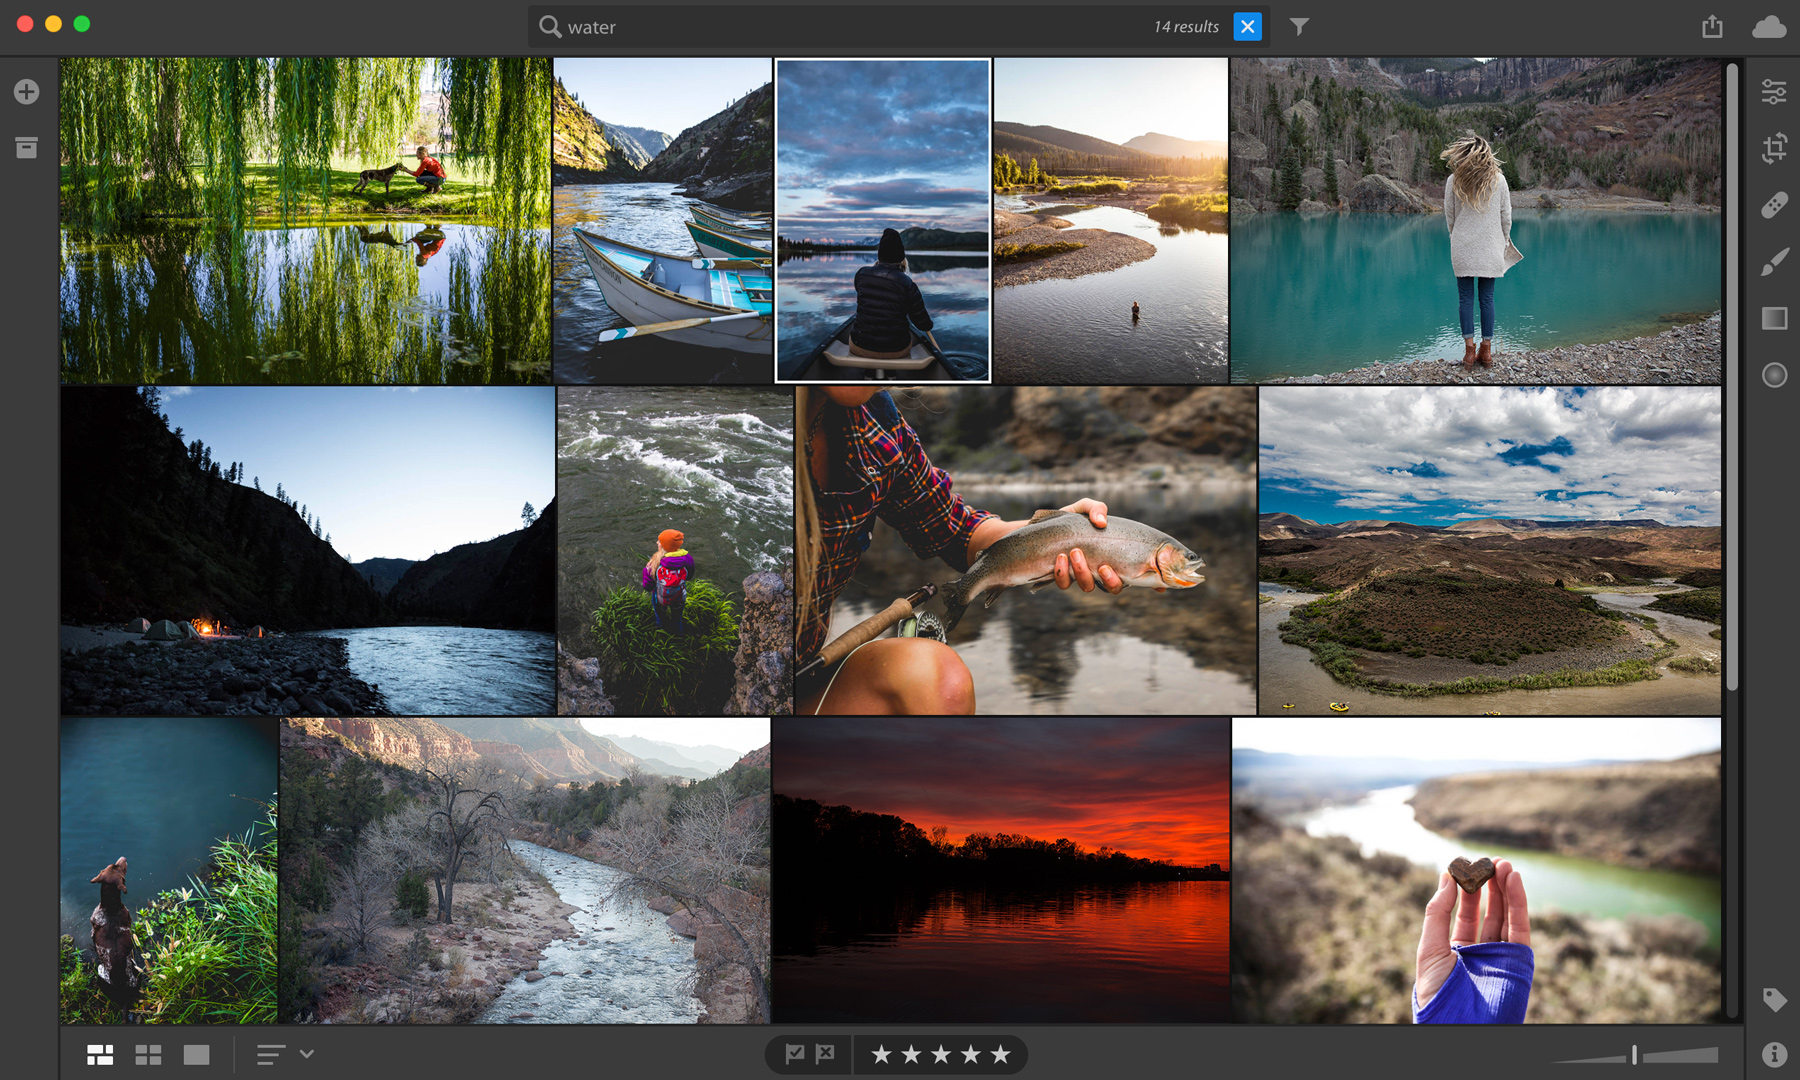Clear the water search query

(x=1247, y=27)
